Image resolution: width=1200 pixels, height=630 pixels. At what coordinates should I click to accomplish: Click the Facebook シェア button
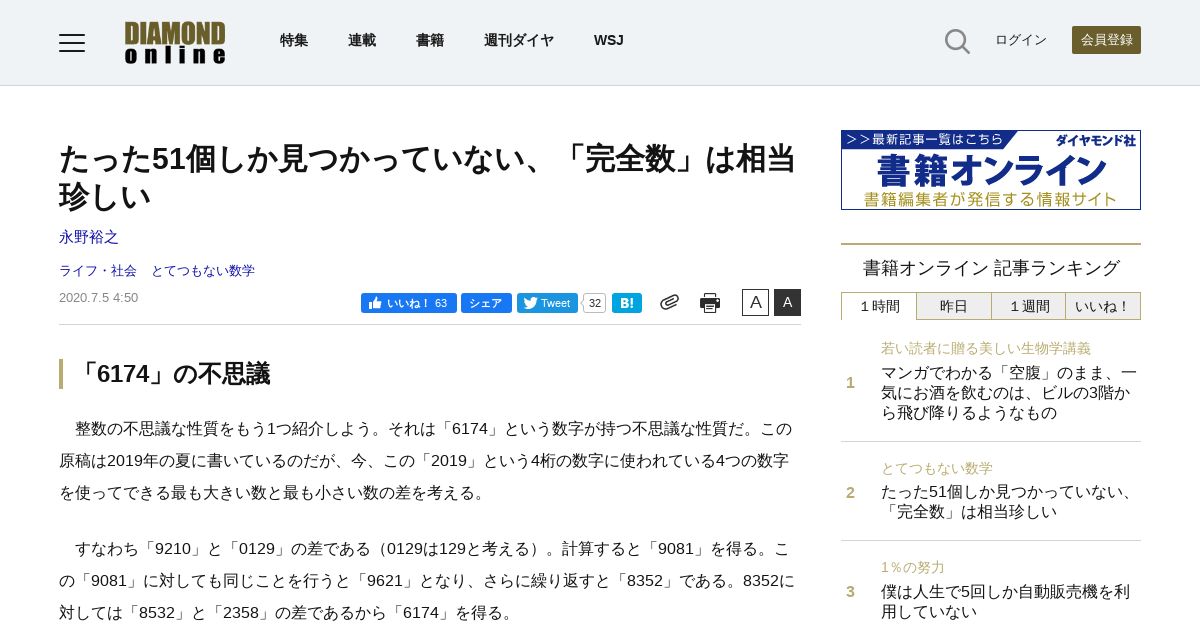tap(486, 303)
